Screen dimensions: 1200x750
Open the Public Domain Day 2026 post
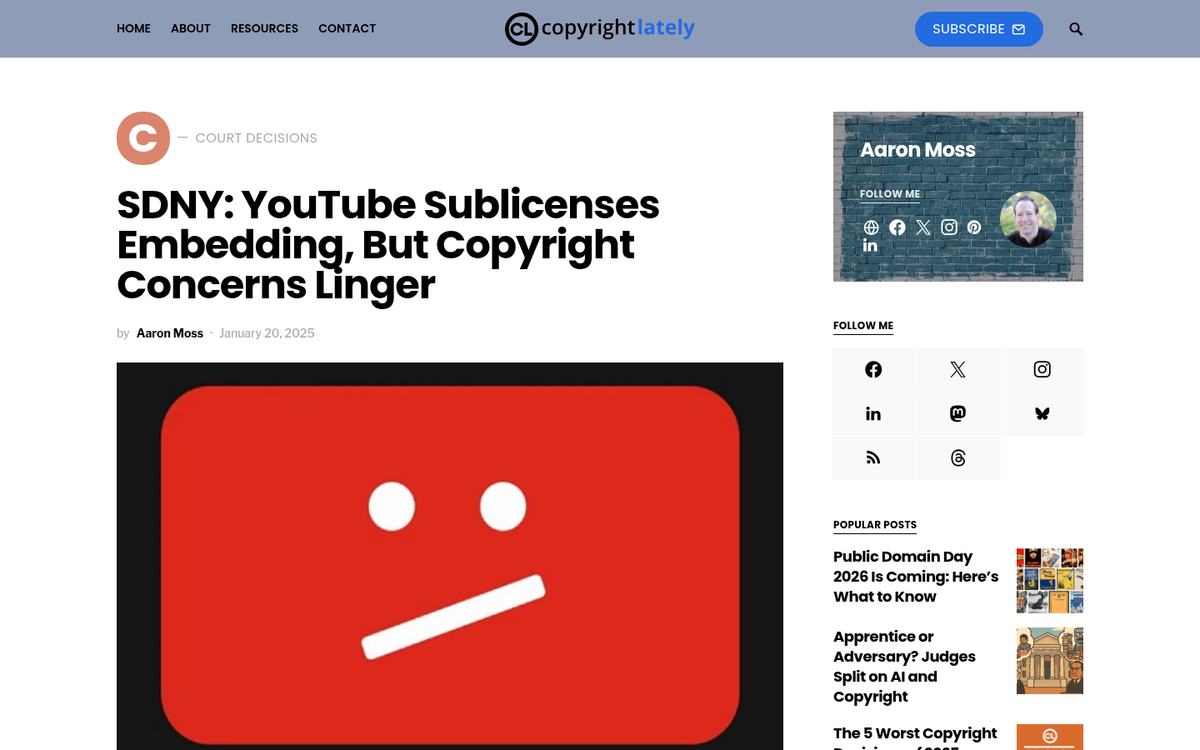[x=915, y=576]
